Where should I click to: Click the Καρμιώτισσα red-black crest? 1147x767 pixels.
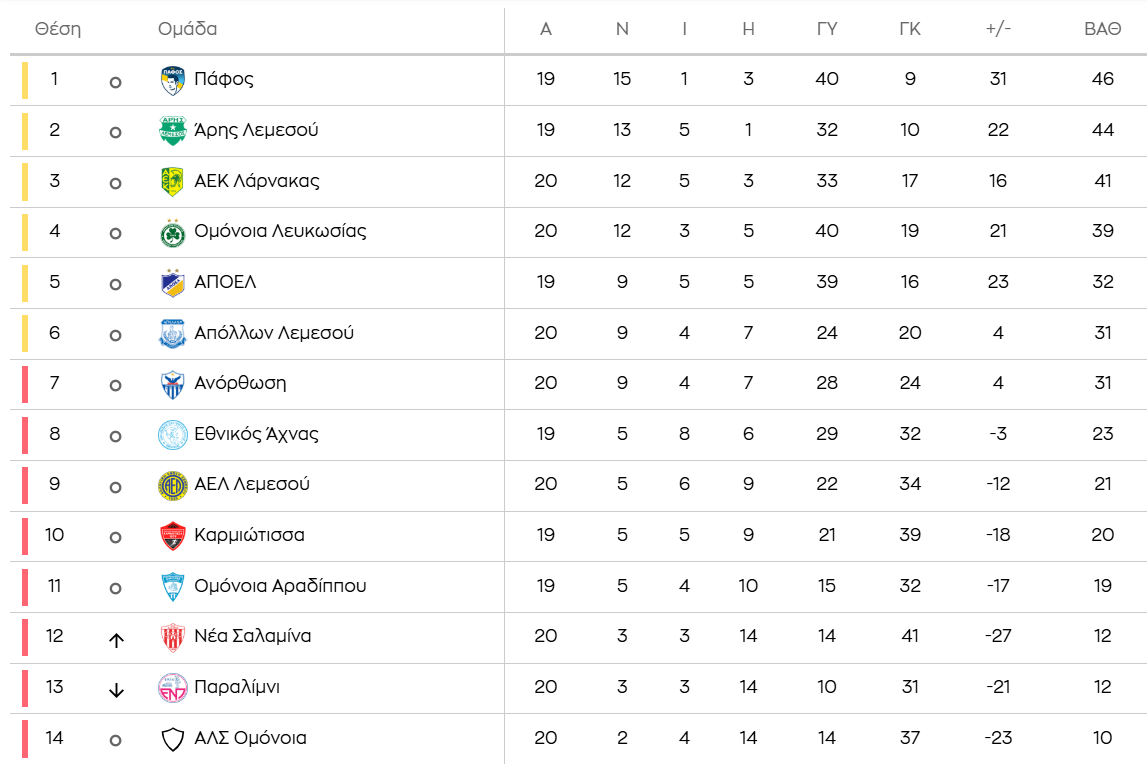(x=173, y=536)
